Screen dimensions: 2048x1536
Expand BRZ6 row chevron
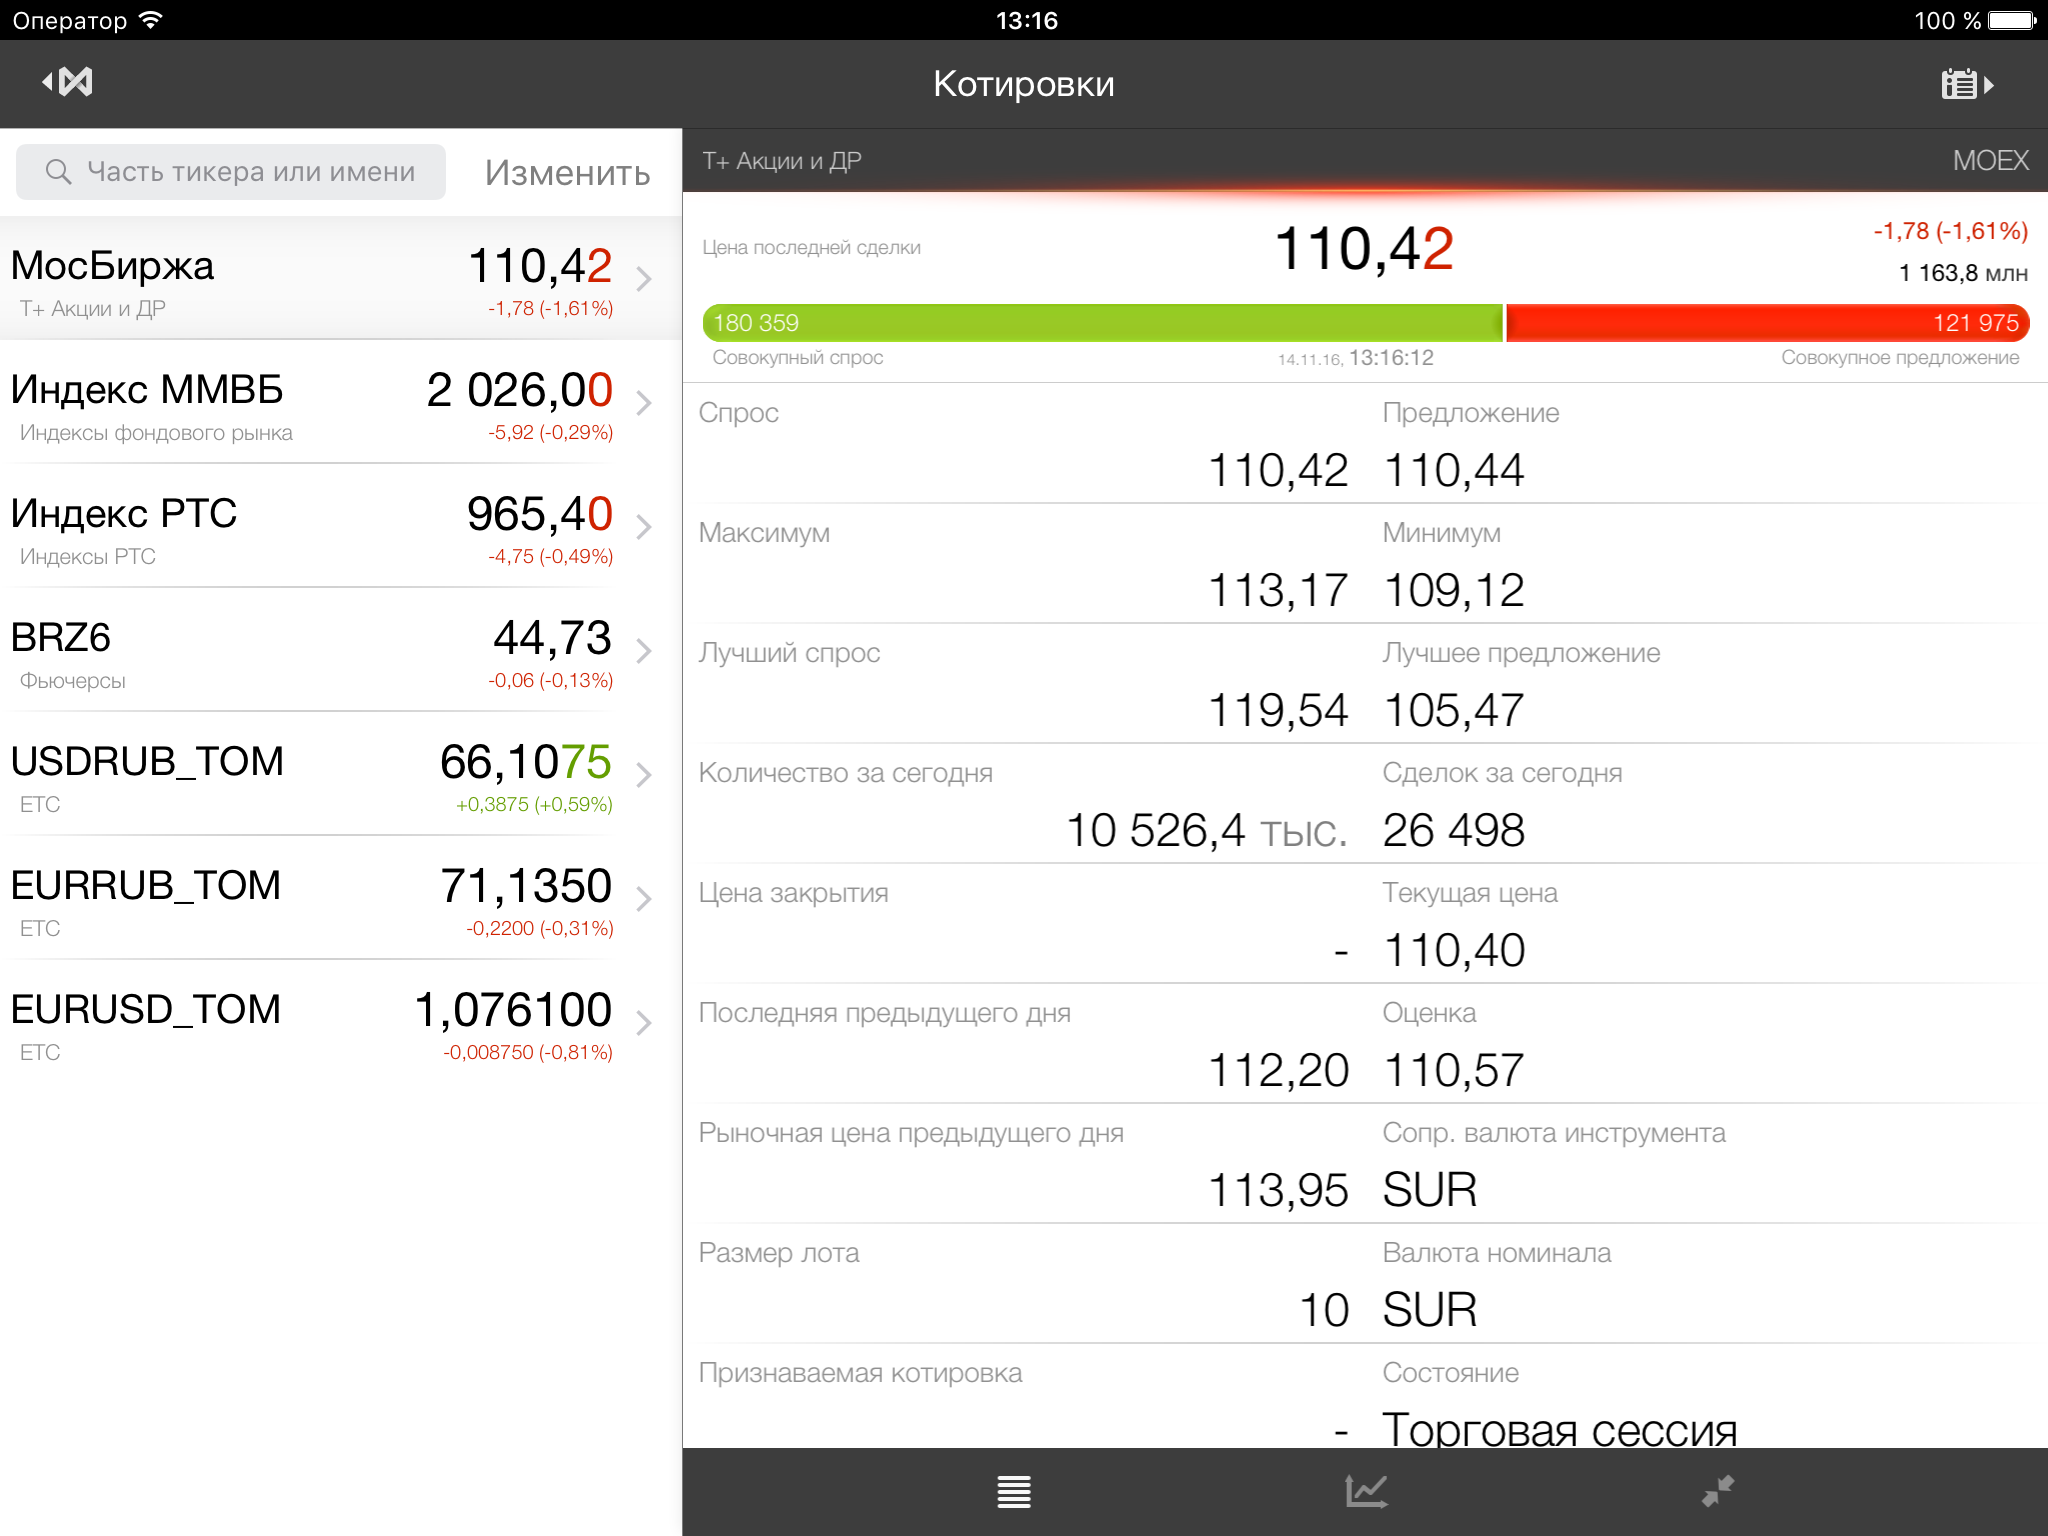tap(644, 651)
